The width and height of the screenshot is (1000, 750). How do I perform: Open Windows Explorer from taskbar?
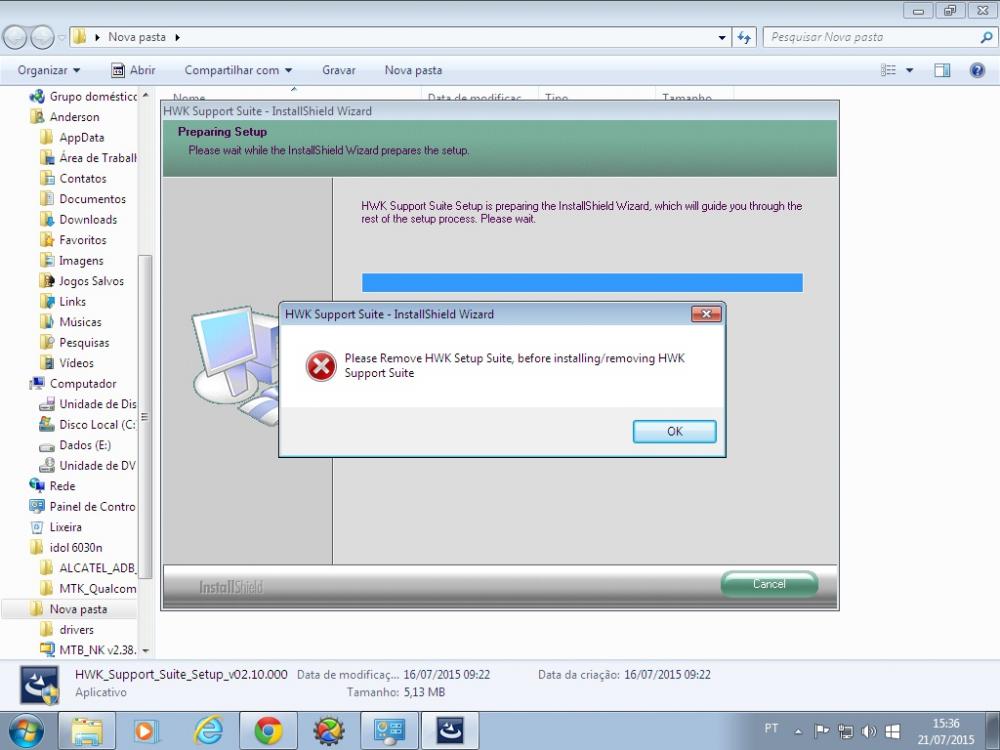click(x=87, y=731)
